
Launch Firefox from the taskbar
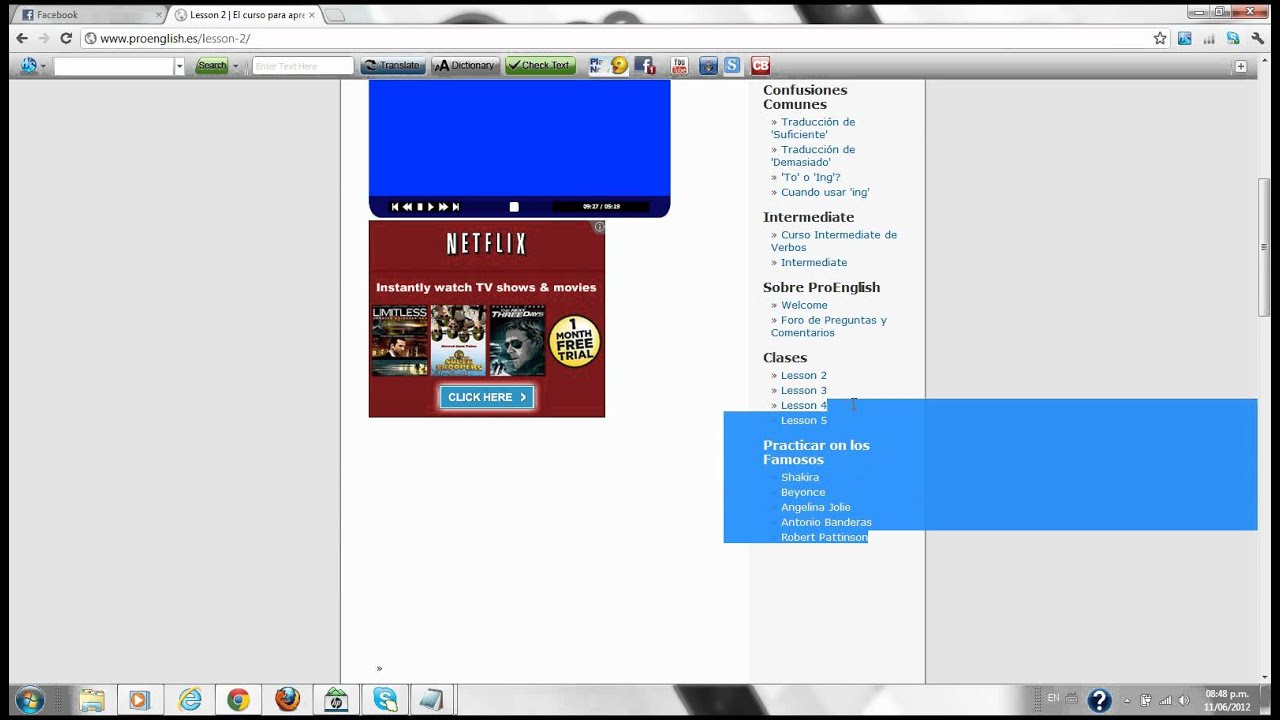(287, 700)
